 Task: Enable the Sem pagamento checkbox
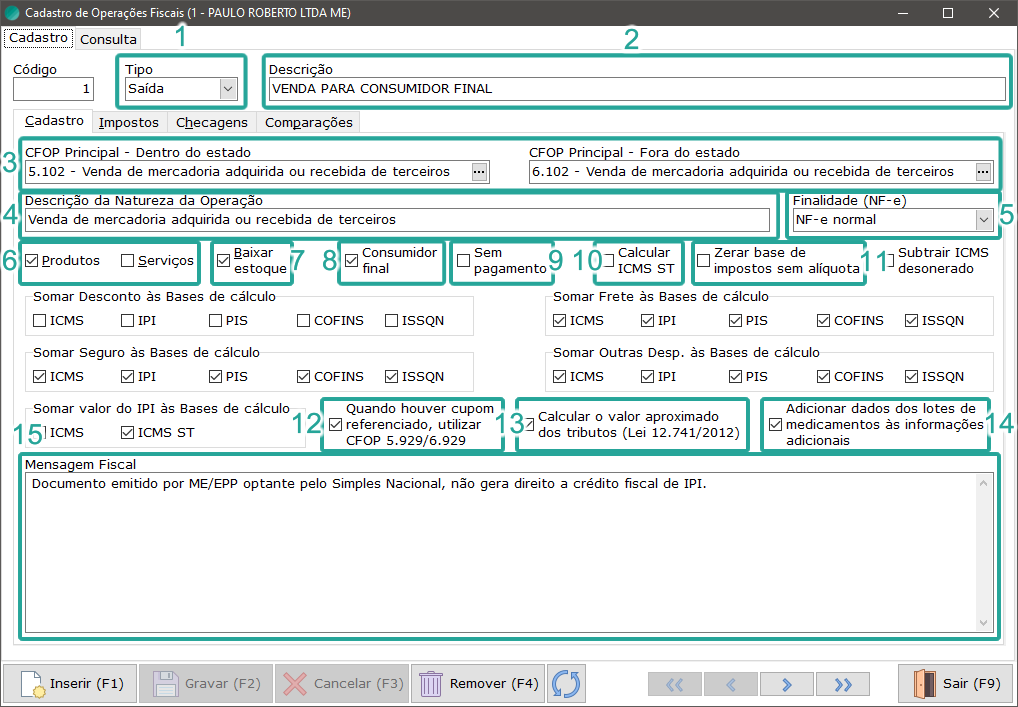click(464, 261)
